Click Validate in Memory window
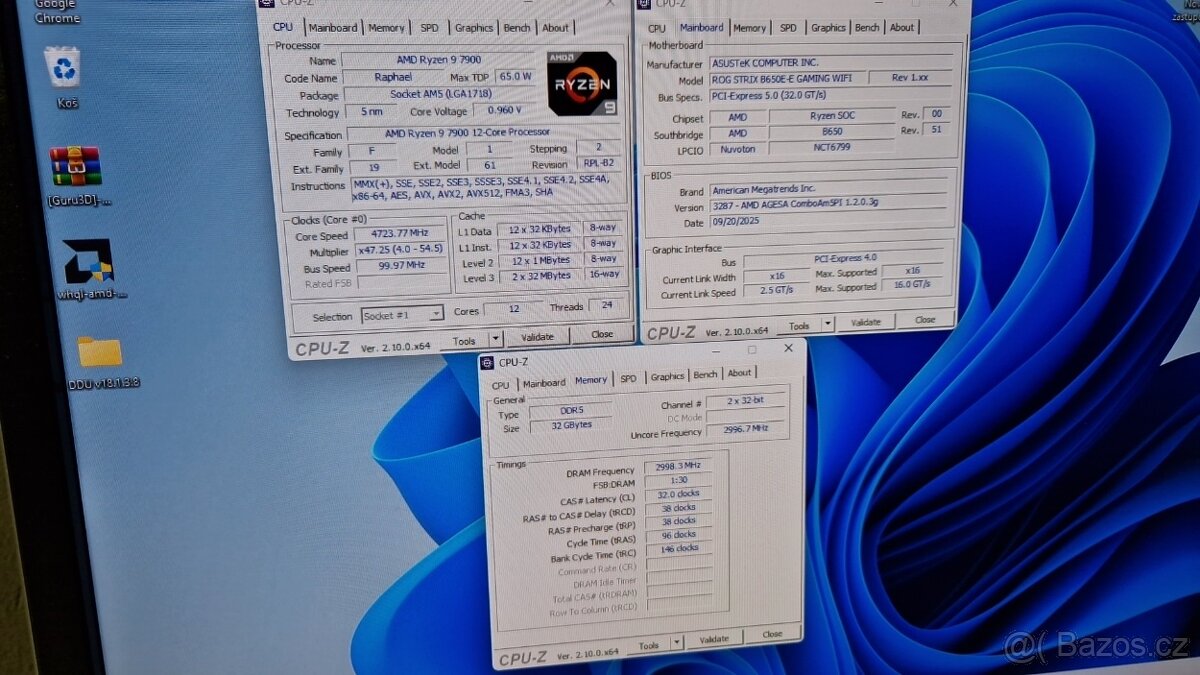Image resolution: width=1200 pixels, height=675 pixels. [x=714, y=639]
